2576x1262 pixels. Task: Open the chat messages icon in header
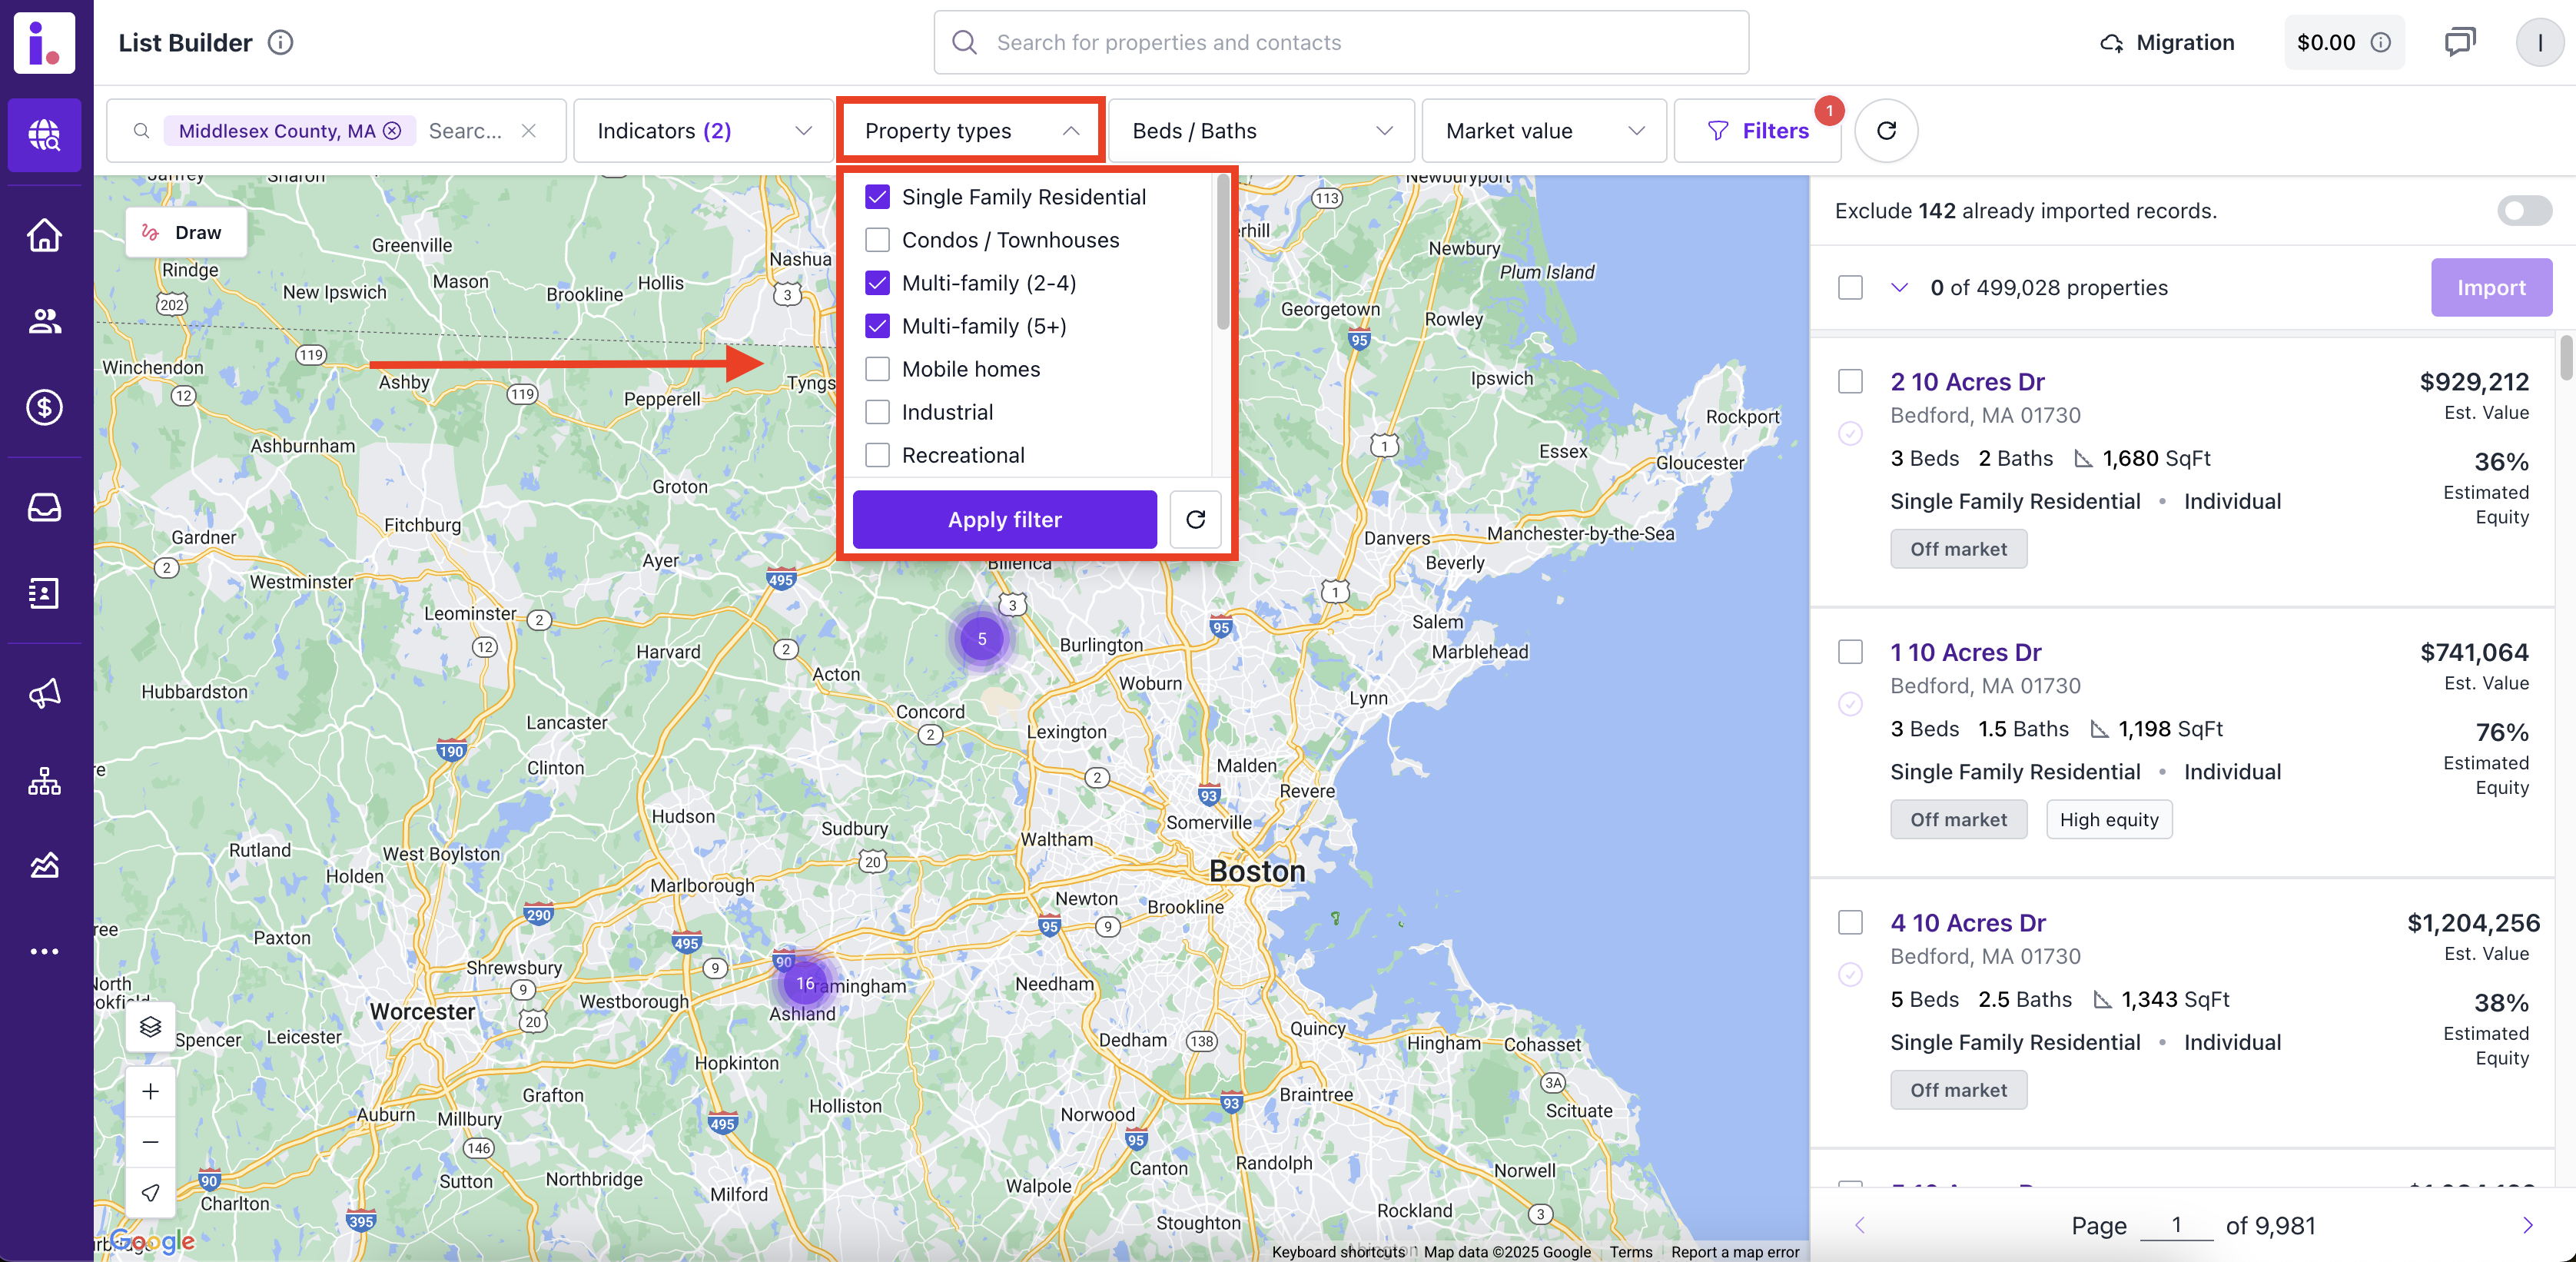[x=2460, y=42]
